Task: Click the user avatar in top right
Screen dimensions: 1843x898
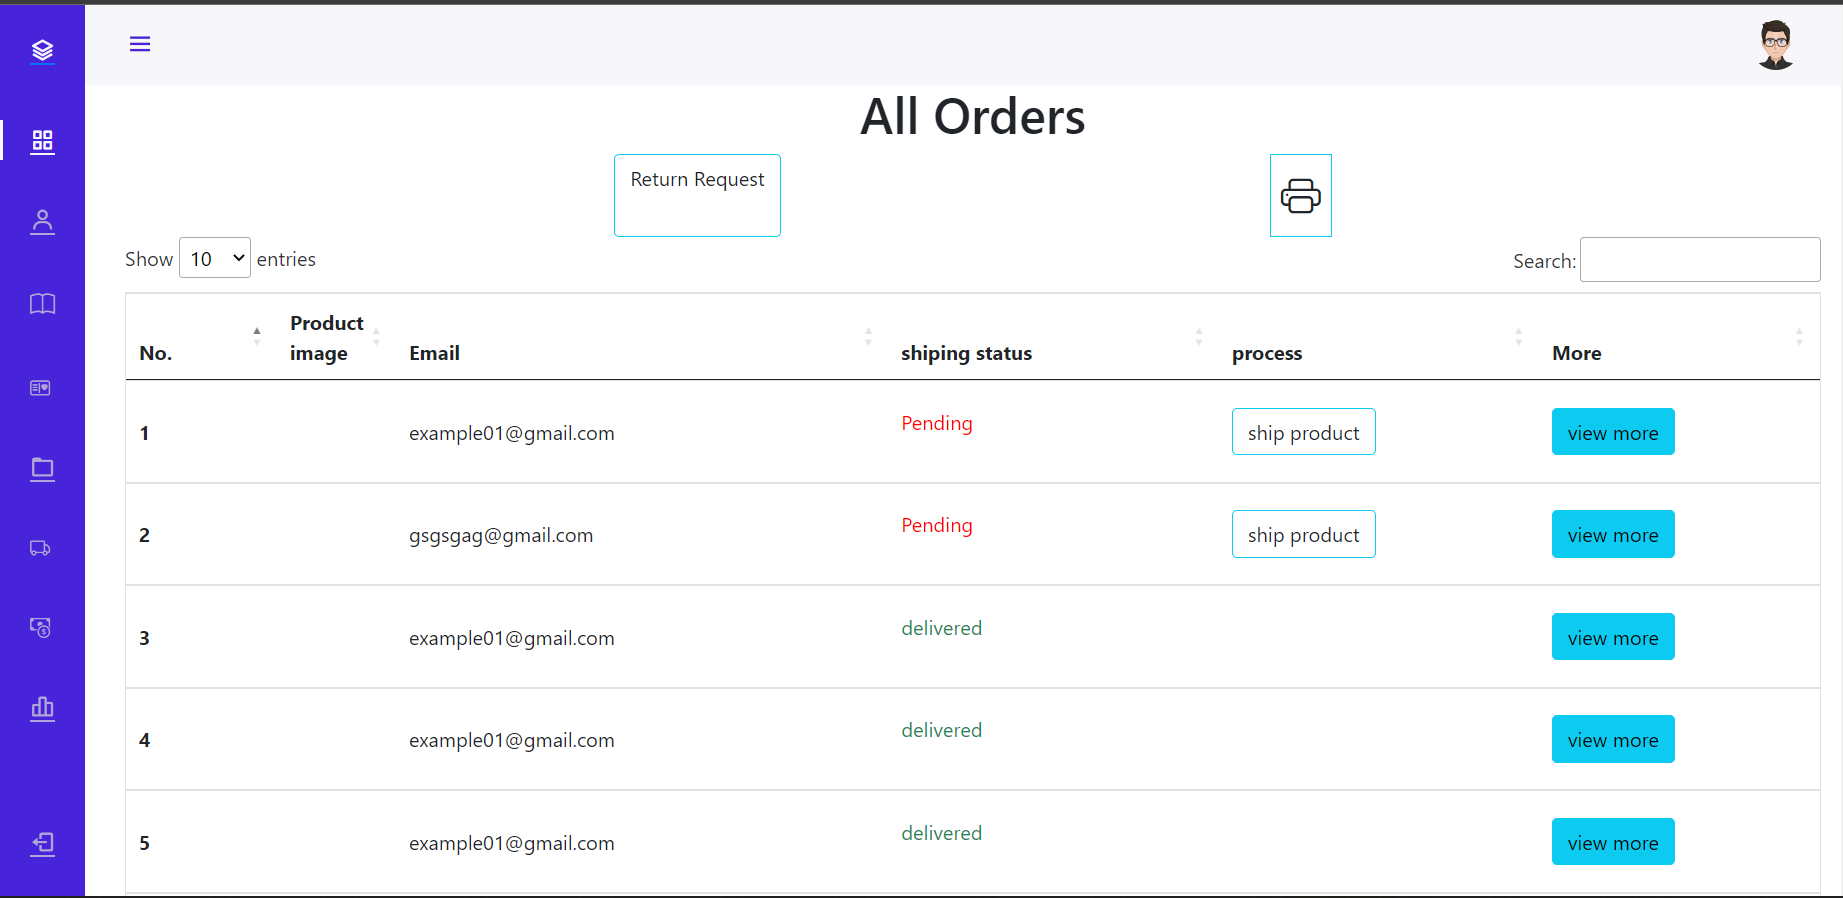Action: 1776,45
